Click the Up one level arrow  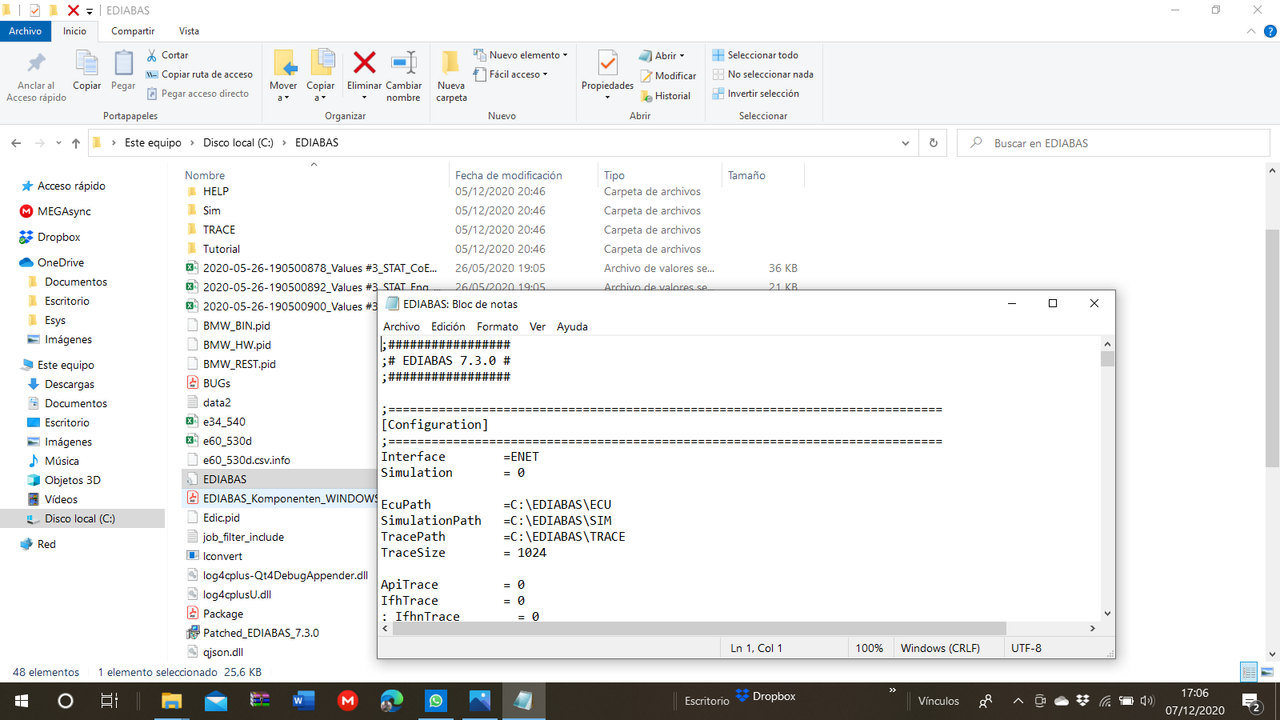[x=76, y=143]
